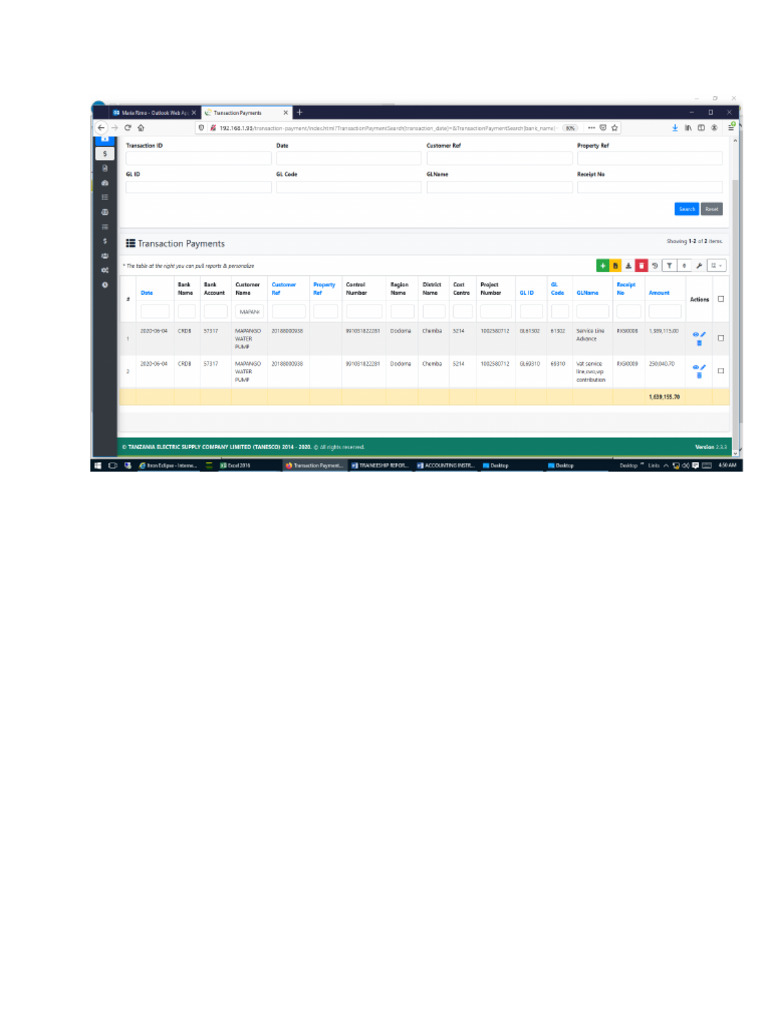This screenshot has width=768, height=1024.
Task: Click the taskbar clock showing 4:50 AM
Action: 727,466
